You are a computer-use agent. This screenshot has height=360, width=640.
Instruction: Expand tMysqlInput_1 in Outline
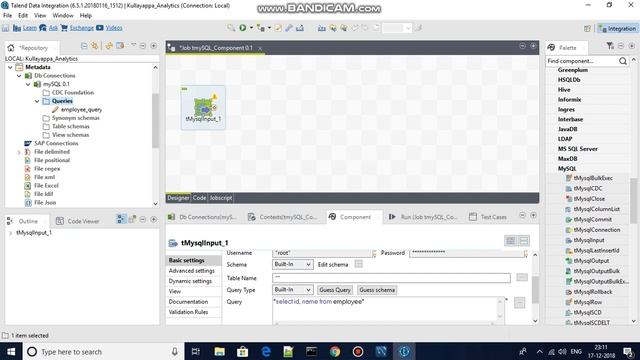coord(10,233)
